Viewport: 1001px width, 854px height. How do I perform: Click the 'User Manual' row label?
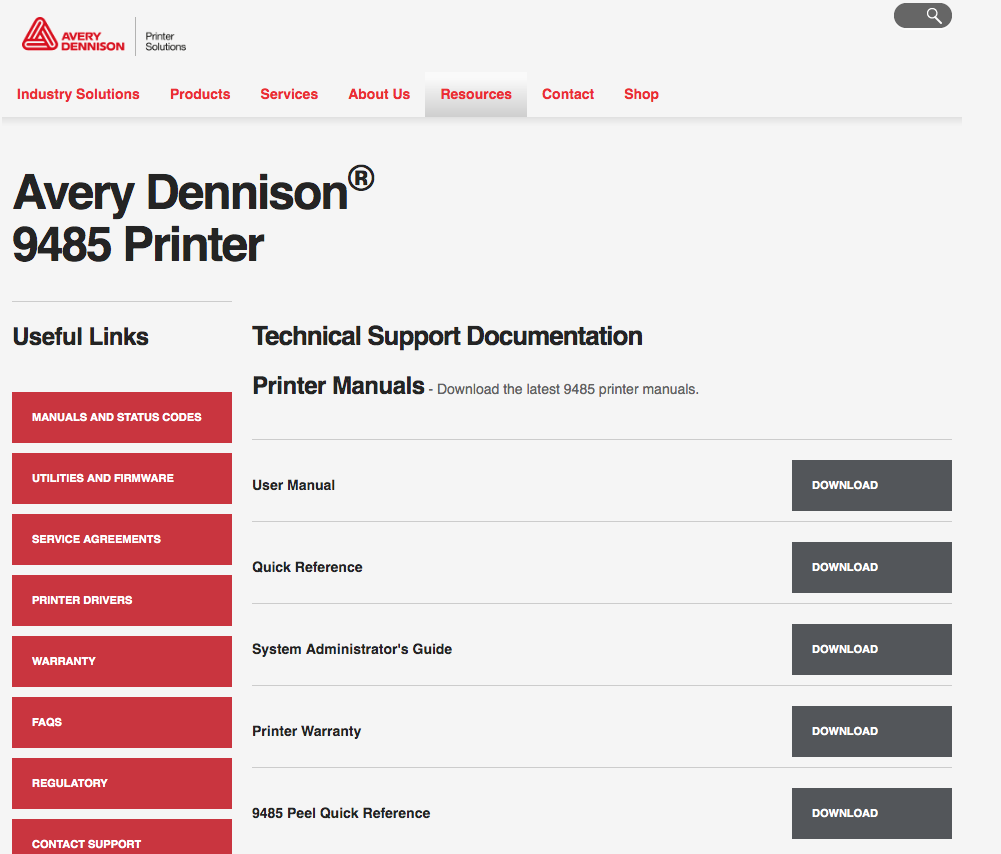tap(294, 485)
